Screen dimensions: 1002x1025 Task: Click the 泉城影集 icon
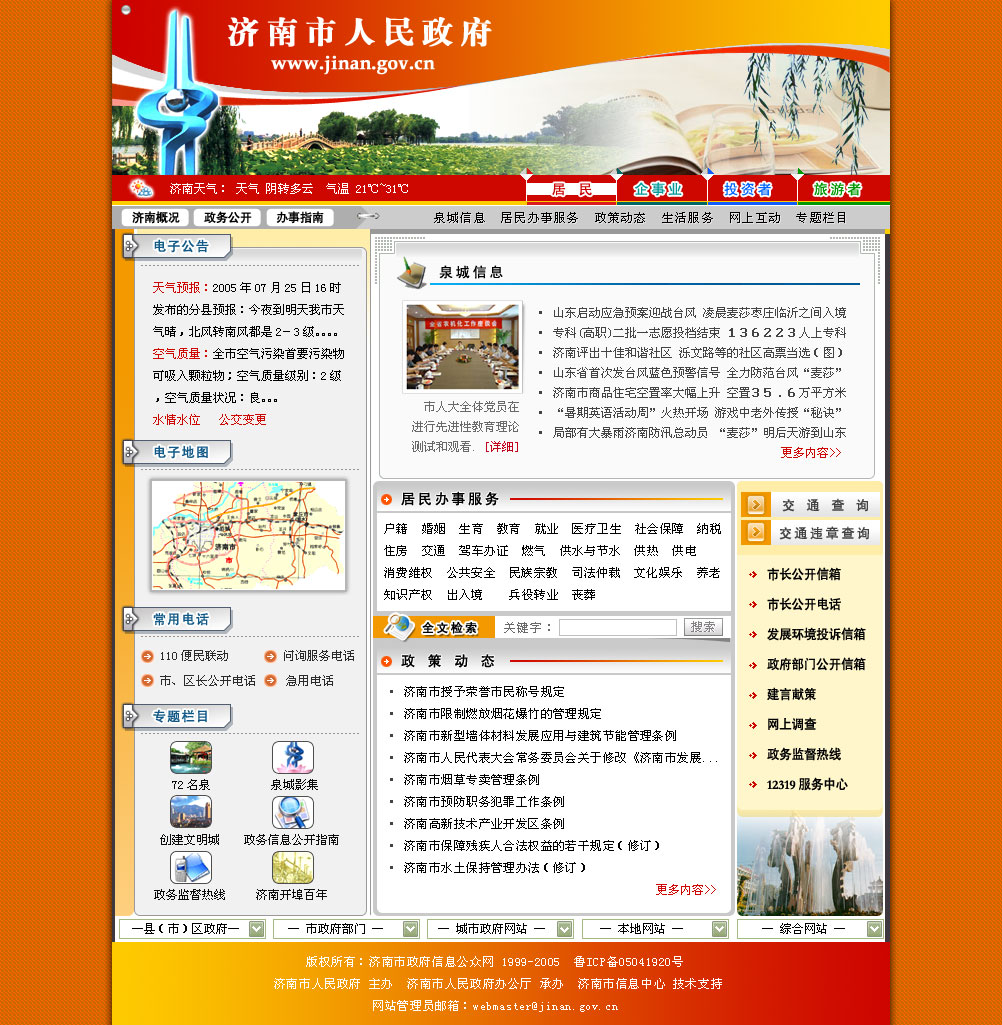(x=293, y=758)
